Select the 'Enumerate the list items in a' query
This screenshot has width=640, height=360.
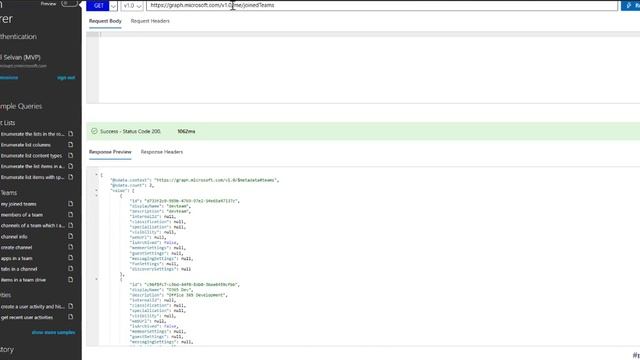point(33,166)
